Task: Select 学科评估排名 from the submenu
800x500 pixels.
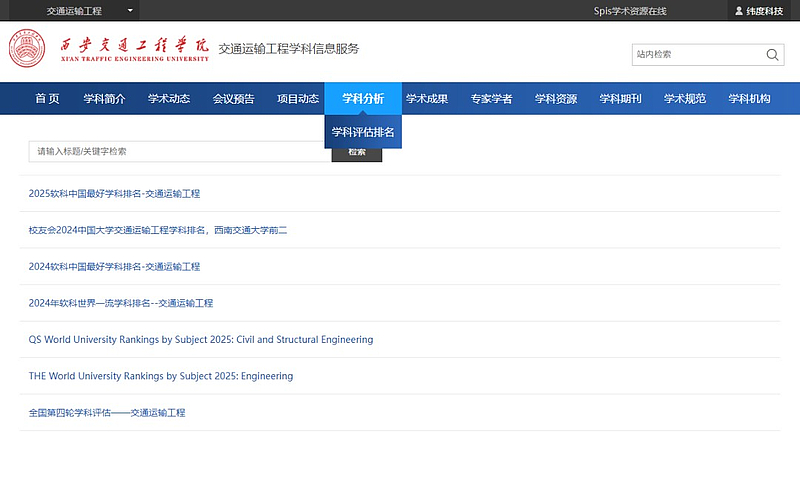Action: point(363,131)
